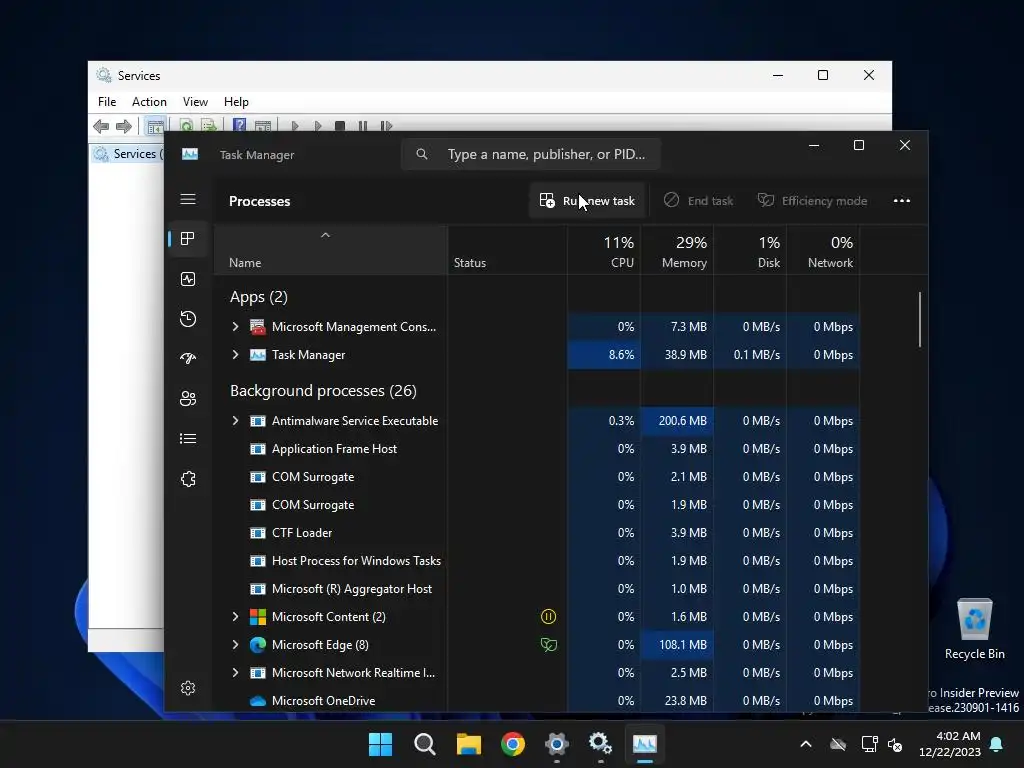The width and height of the screenshot is (1024, 768).
Task: Click End task button
Action: pyautogui.click(x=699, y=200)
